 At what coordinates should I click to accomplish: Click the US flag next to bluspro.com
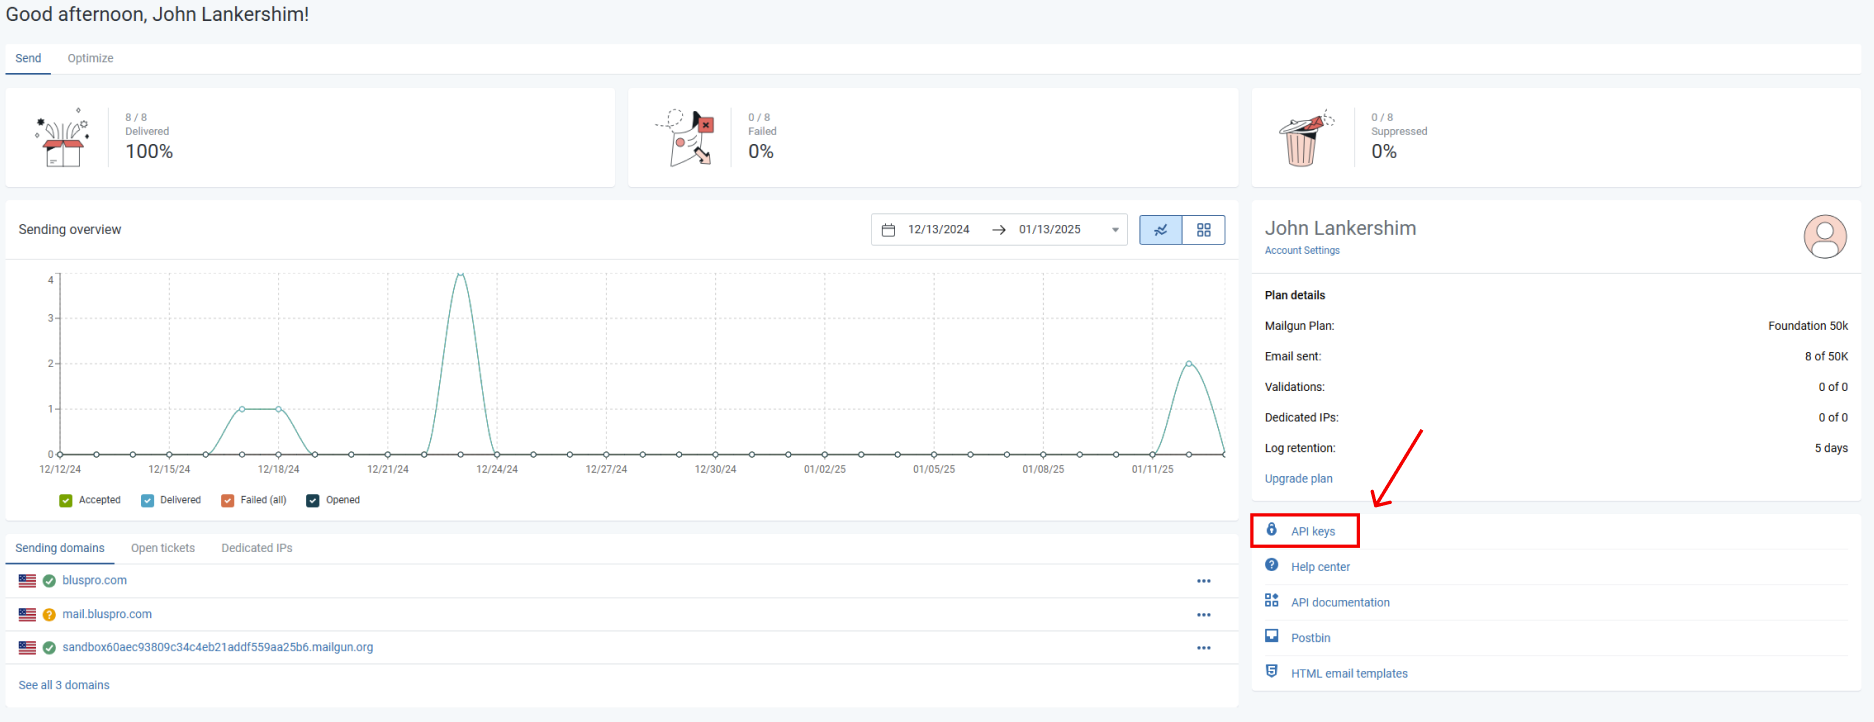[27, 581]
